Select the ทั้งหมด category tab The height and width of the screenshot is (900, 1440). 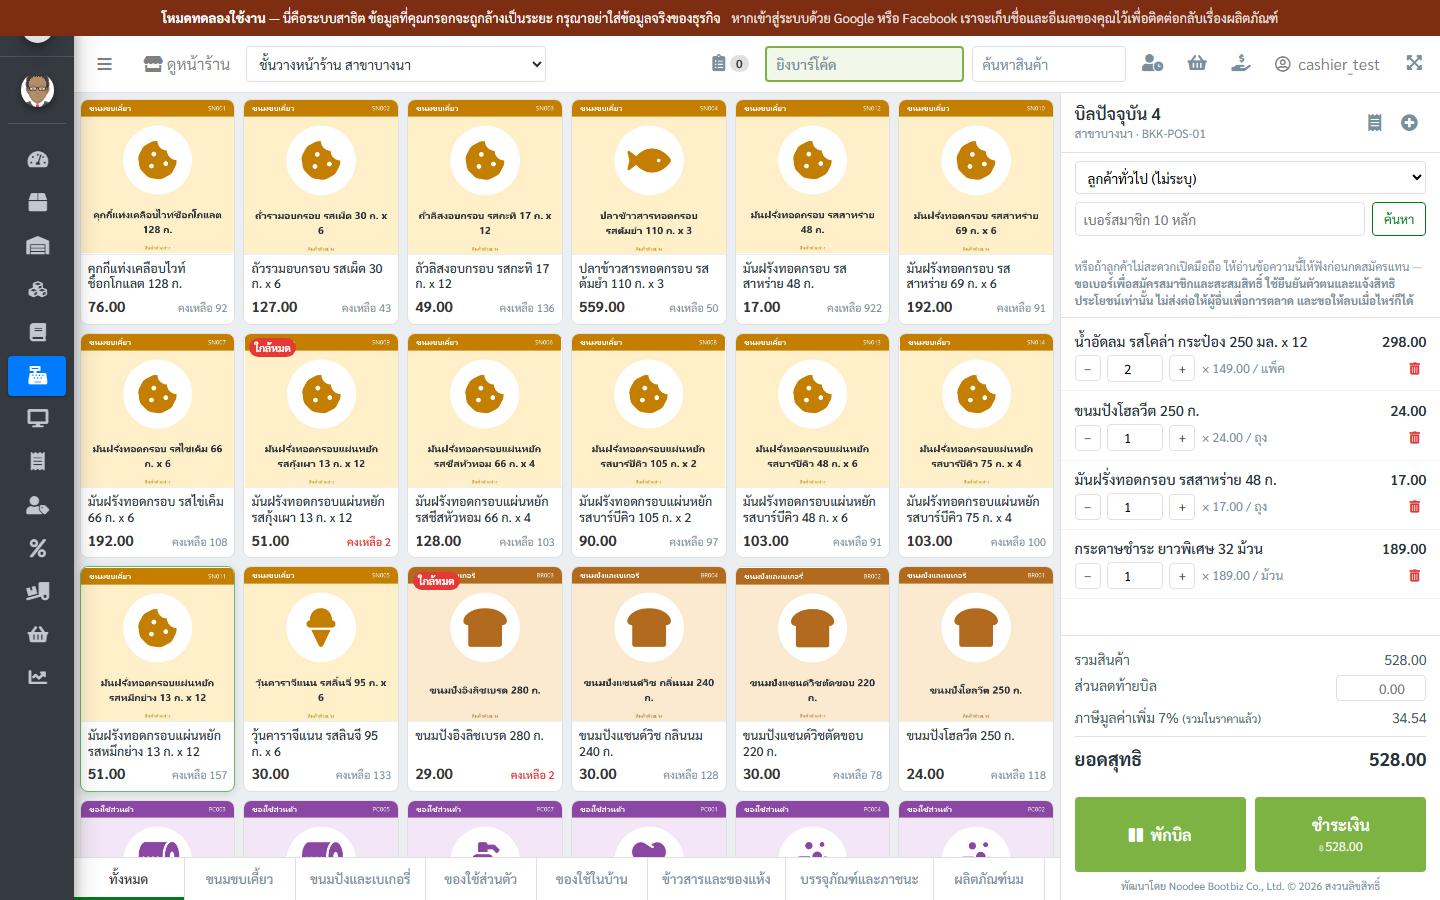pos(129,879)
